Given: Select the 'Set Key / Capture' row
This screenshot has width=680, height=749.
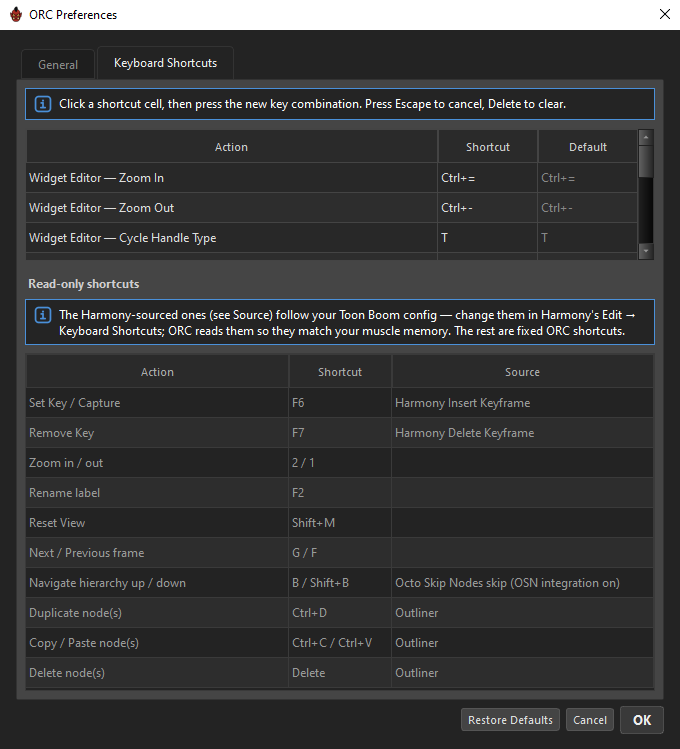Looking at the screenshot, I should 340,403.
